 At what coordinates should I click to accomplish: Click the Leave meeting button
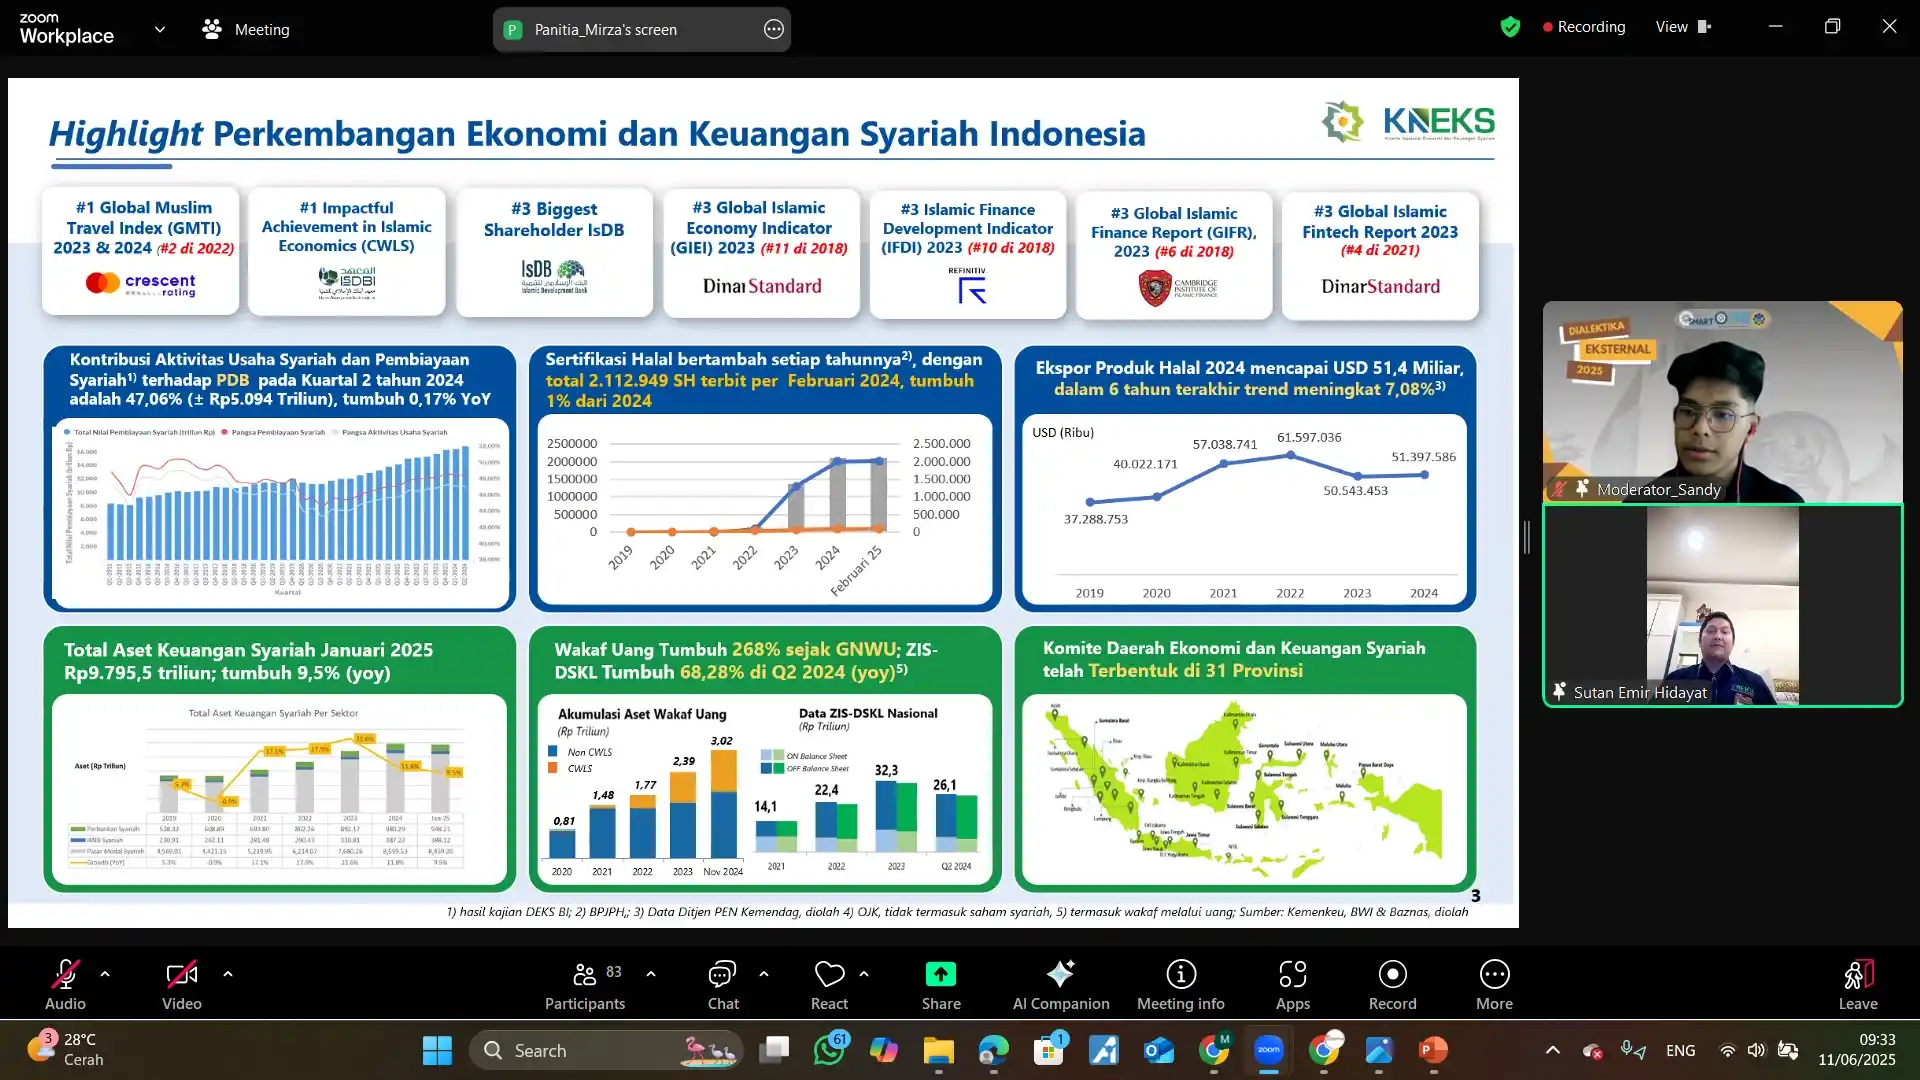click(x=1858, y=985)
